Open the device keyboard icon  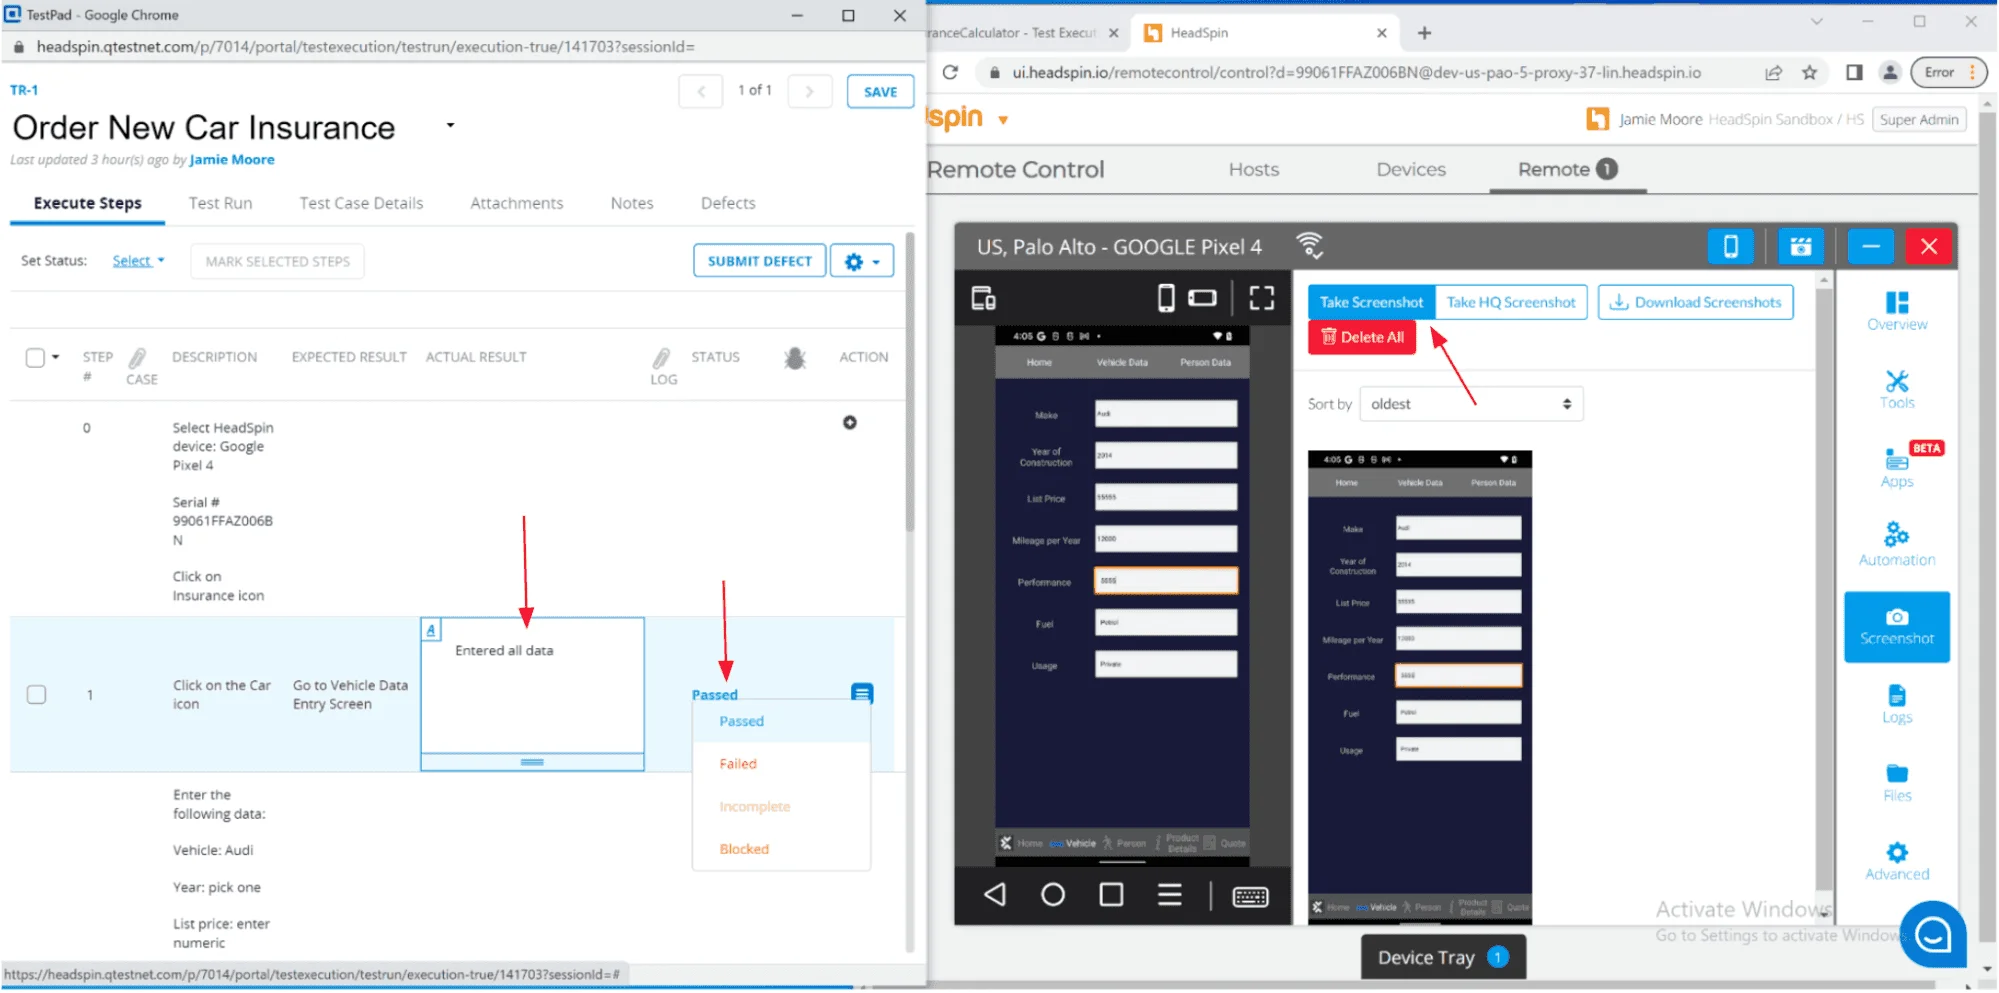(x=1250, y=896)
